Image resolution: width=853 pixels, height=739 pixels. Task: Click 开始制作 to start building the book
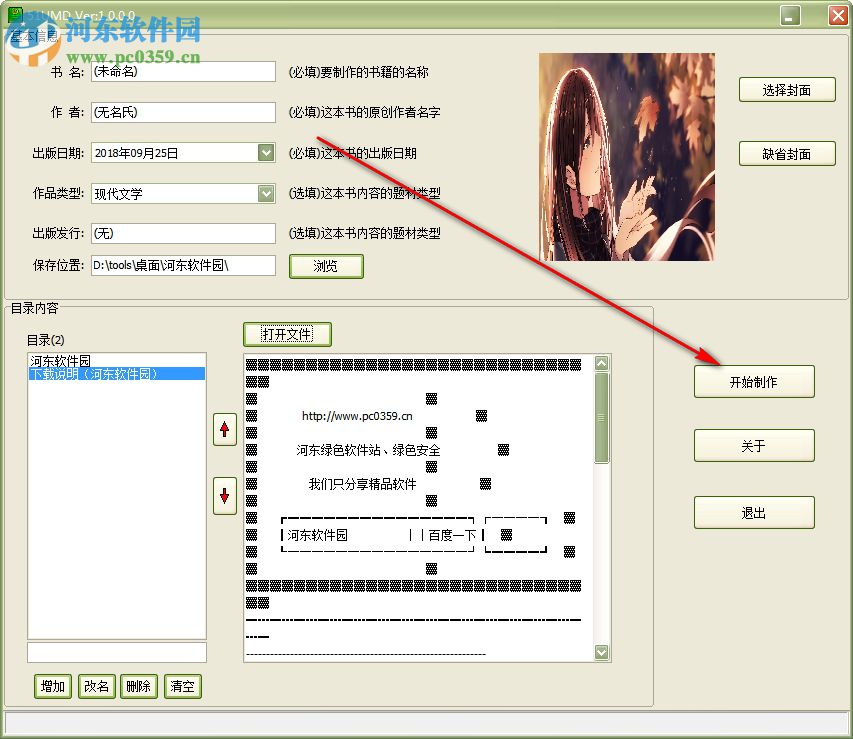(x=753, y=381)
